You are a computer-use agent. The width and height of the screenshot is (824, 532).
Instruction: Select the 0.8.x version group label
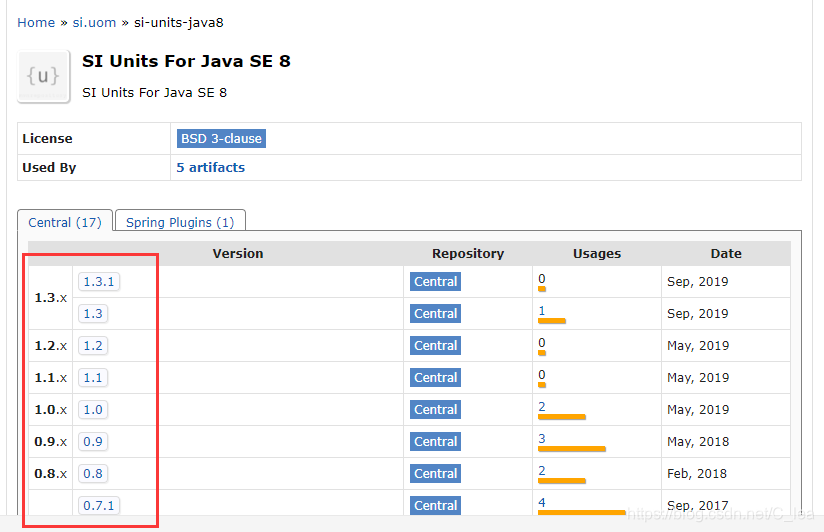(50, 474)
